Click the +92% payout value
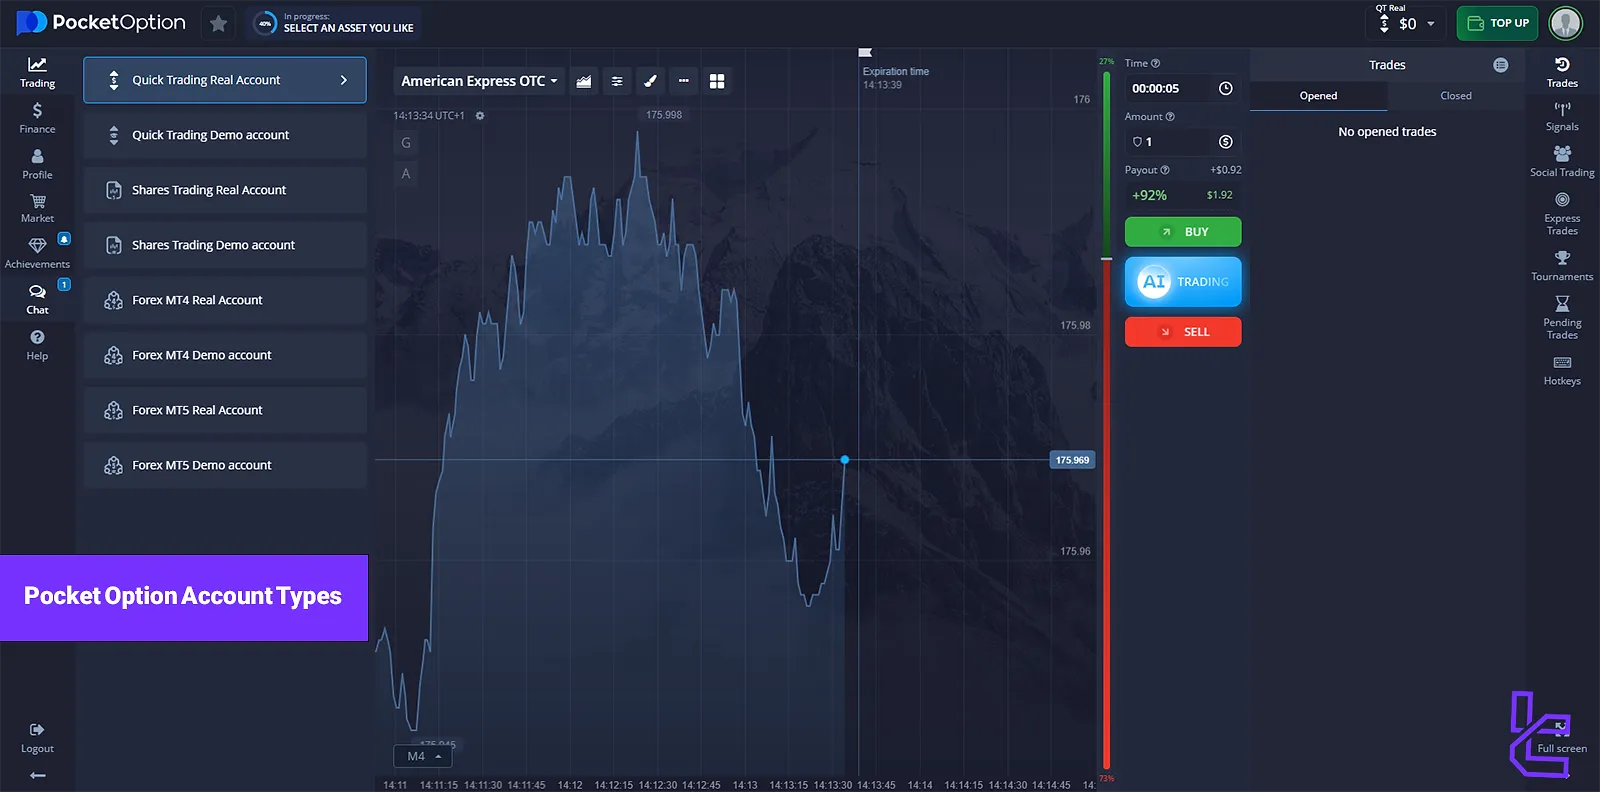Screen dimensions: 1600x792 [x=1149, y=196]
